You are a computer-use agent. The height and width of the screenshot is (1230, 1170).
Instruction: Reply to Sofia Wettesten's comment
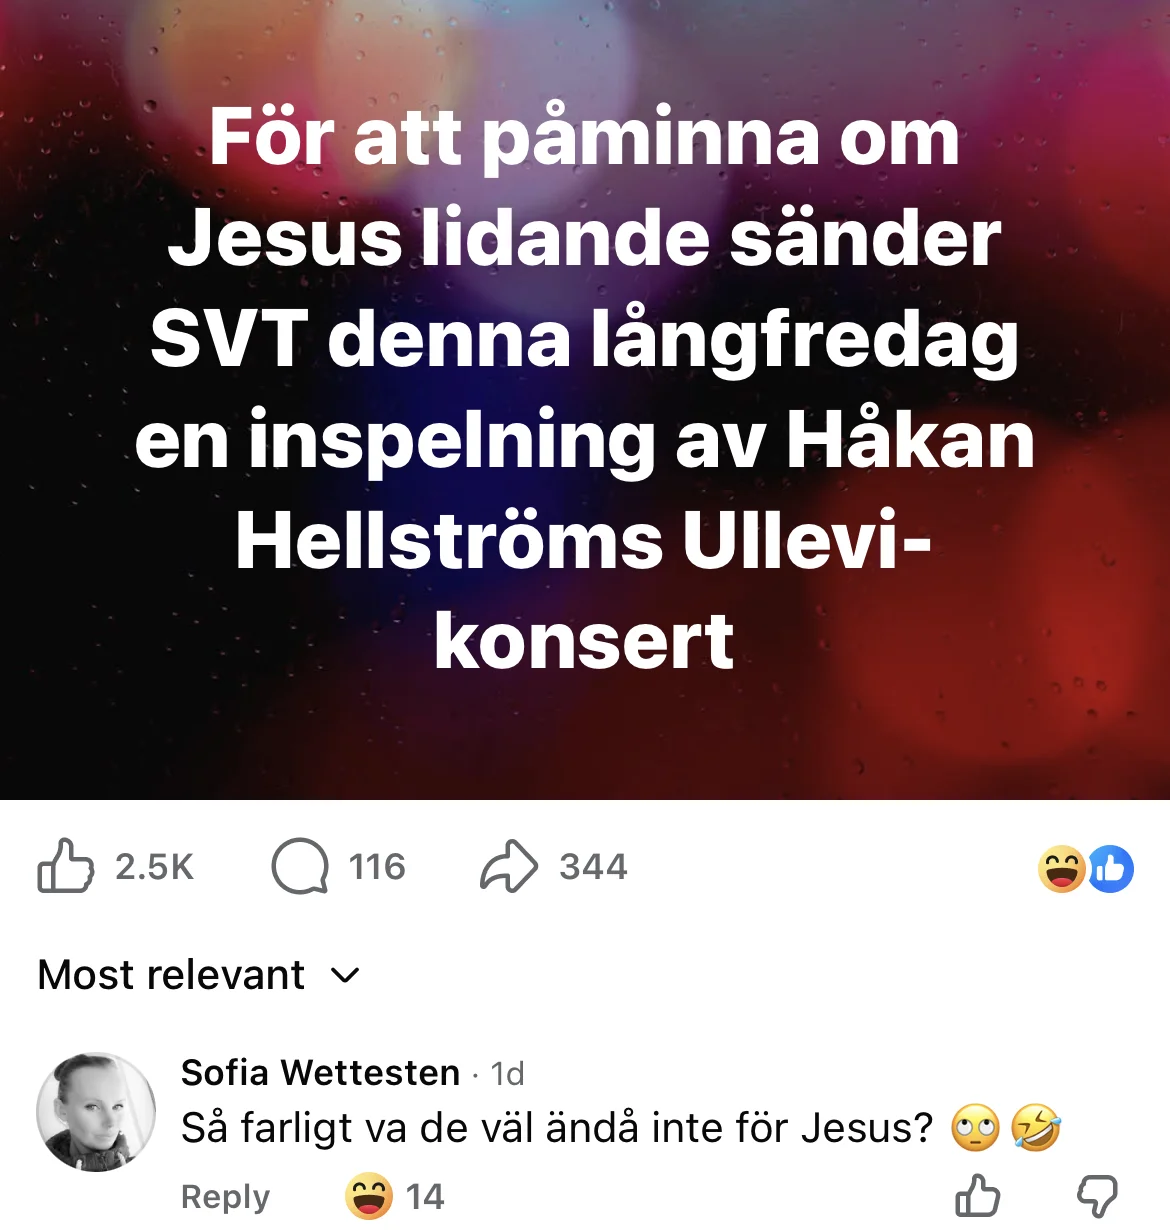coord(225,1197)
